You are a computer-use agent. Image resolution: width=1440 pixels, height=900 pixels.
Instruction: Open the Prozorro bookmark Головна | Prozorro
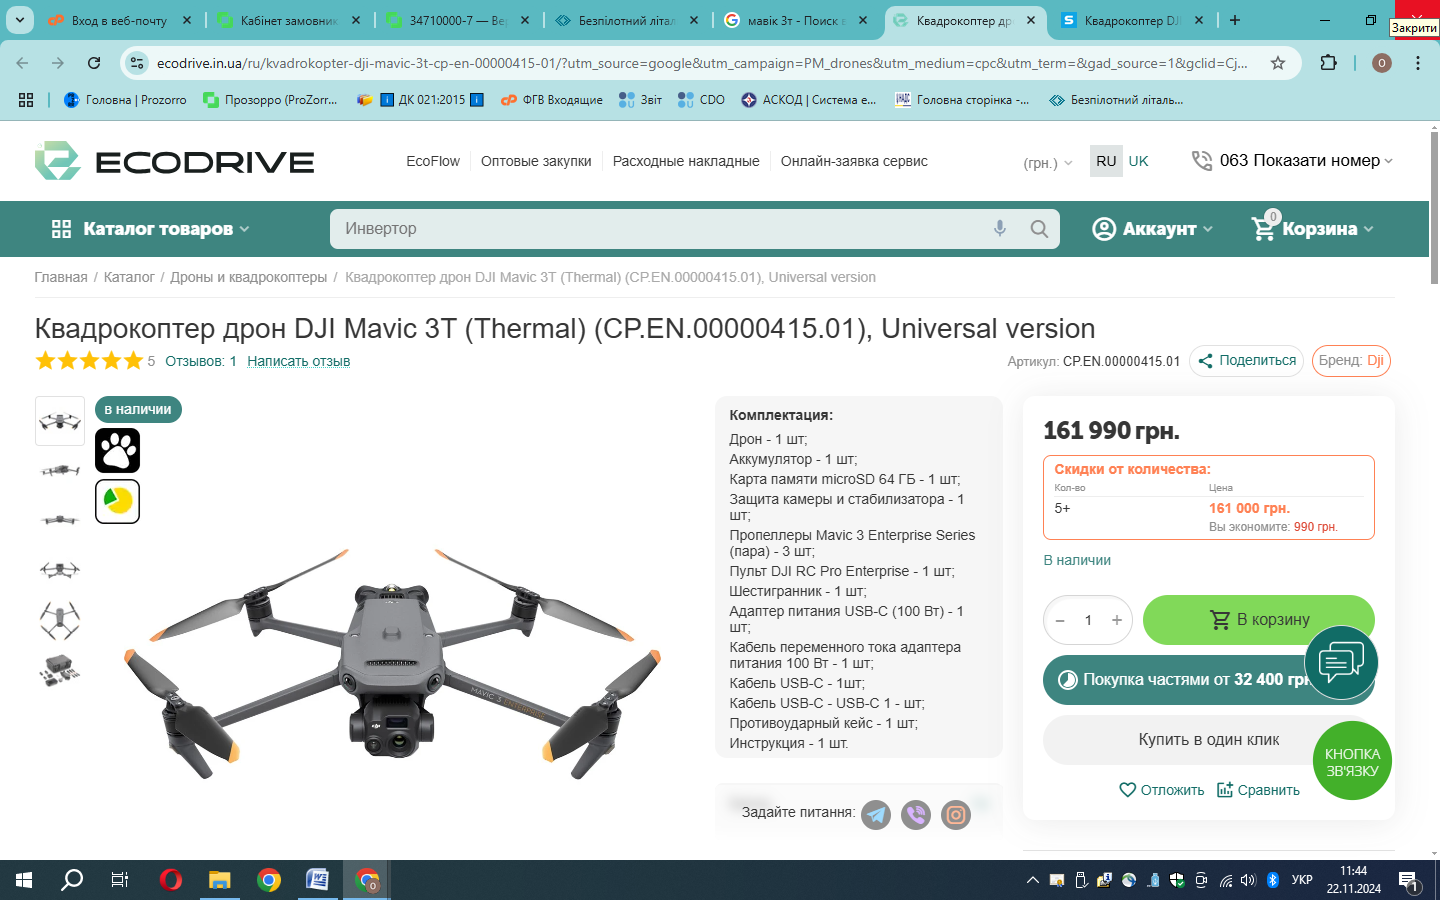126,100
